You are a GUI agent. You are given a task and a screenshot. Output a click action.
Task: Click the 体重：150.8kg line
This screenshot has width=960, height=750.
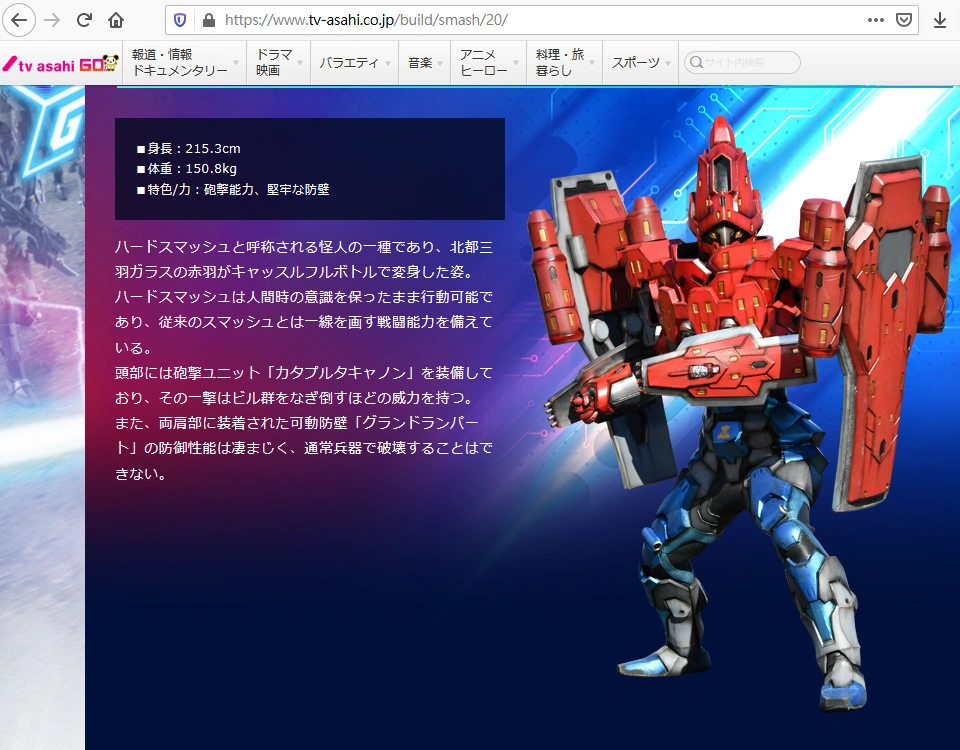[187, 168]
